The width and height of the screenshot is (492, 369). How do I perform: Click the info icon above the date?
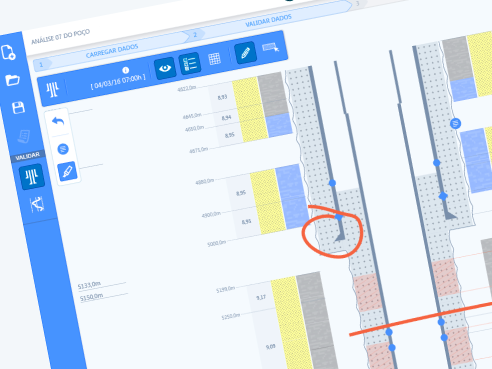[x=126, y=70]
